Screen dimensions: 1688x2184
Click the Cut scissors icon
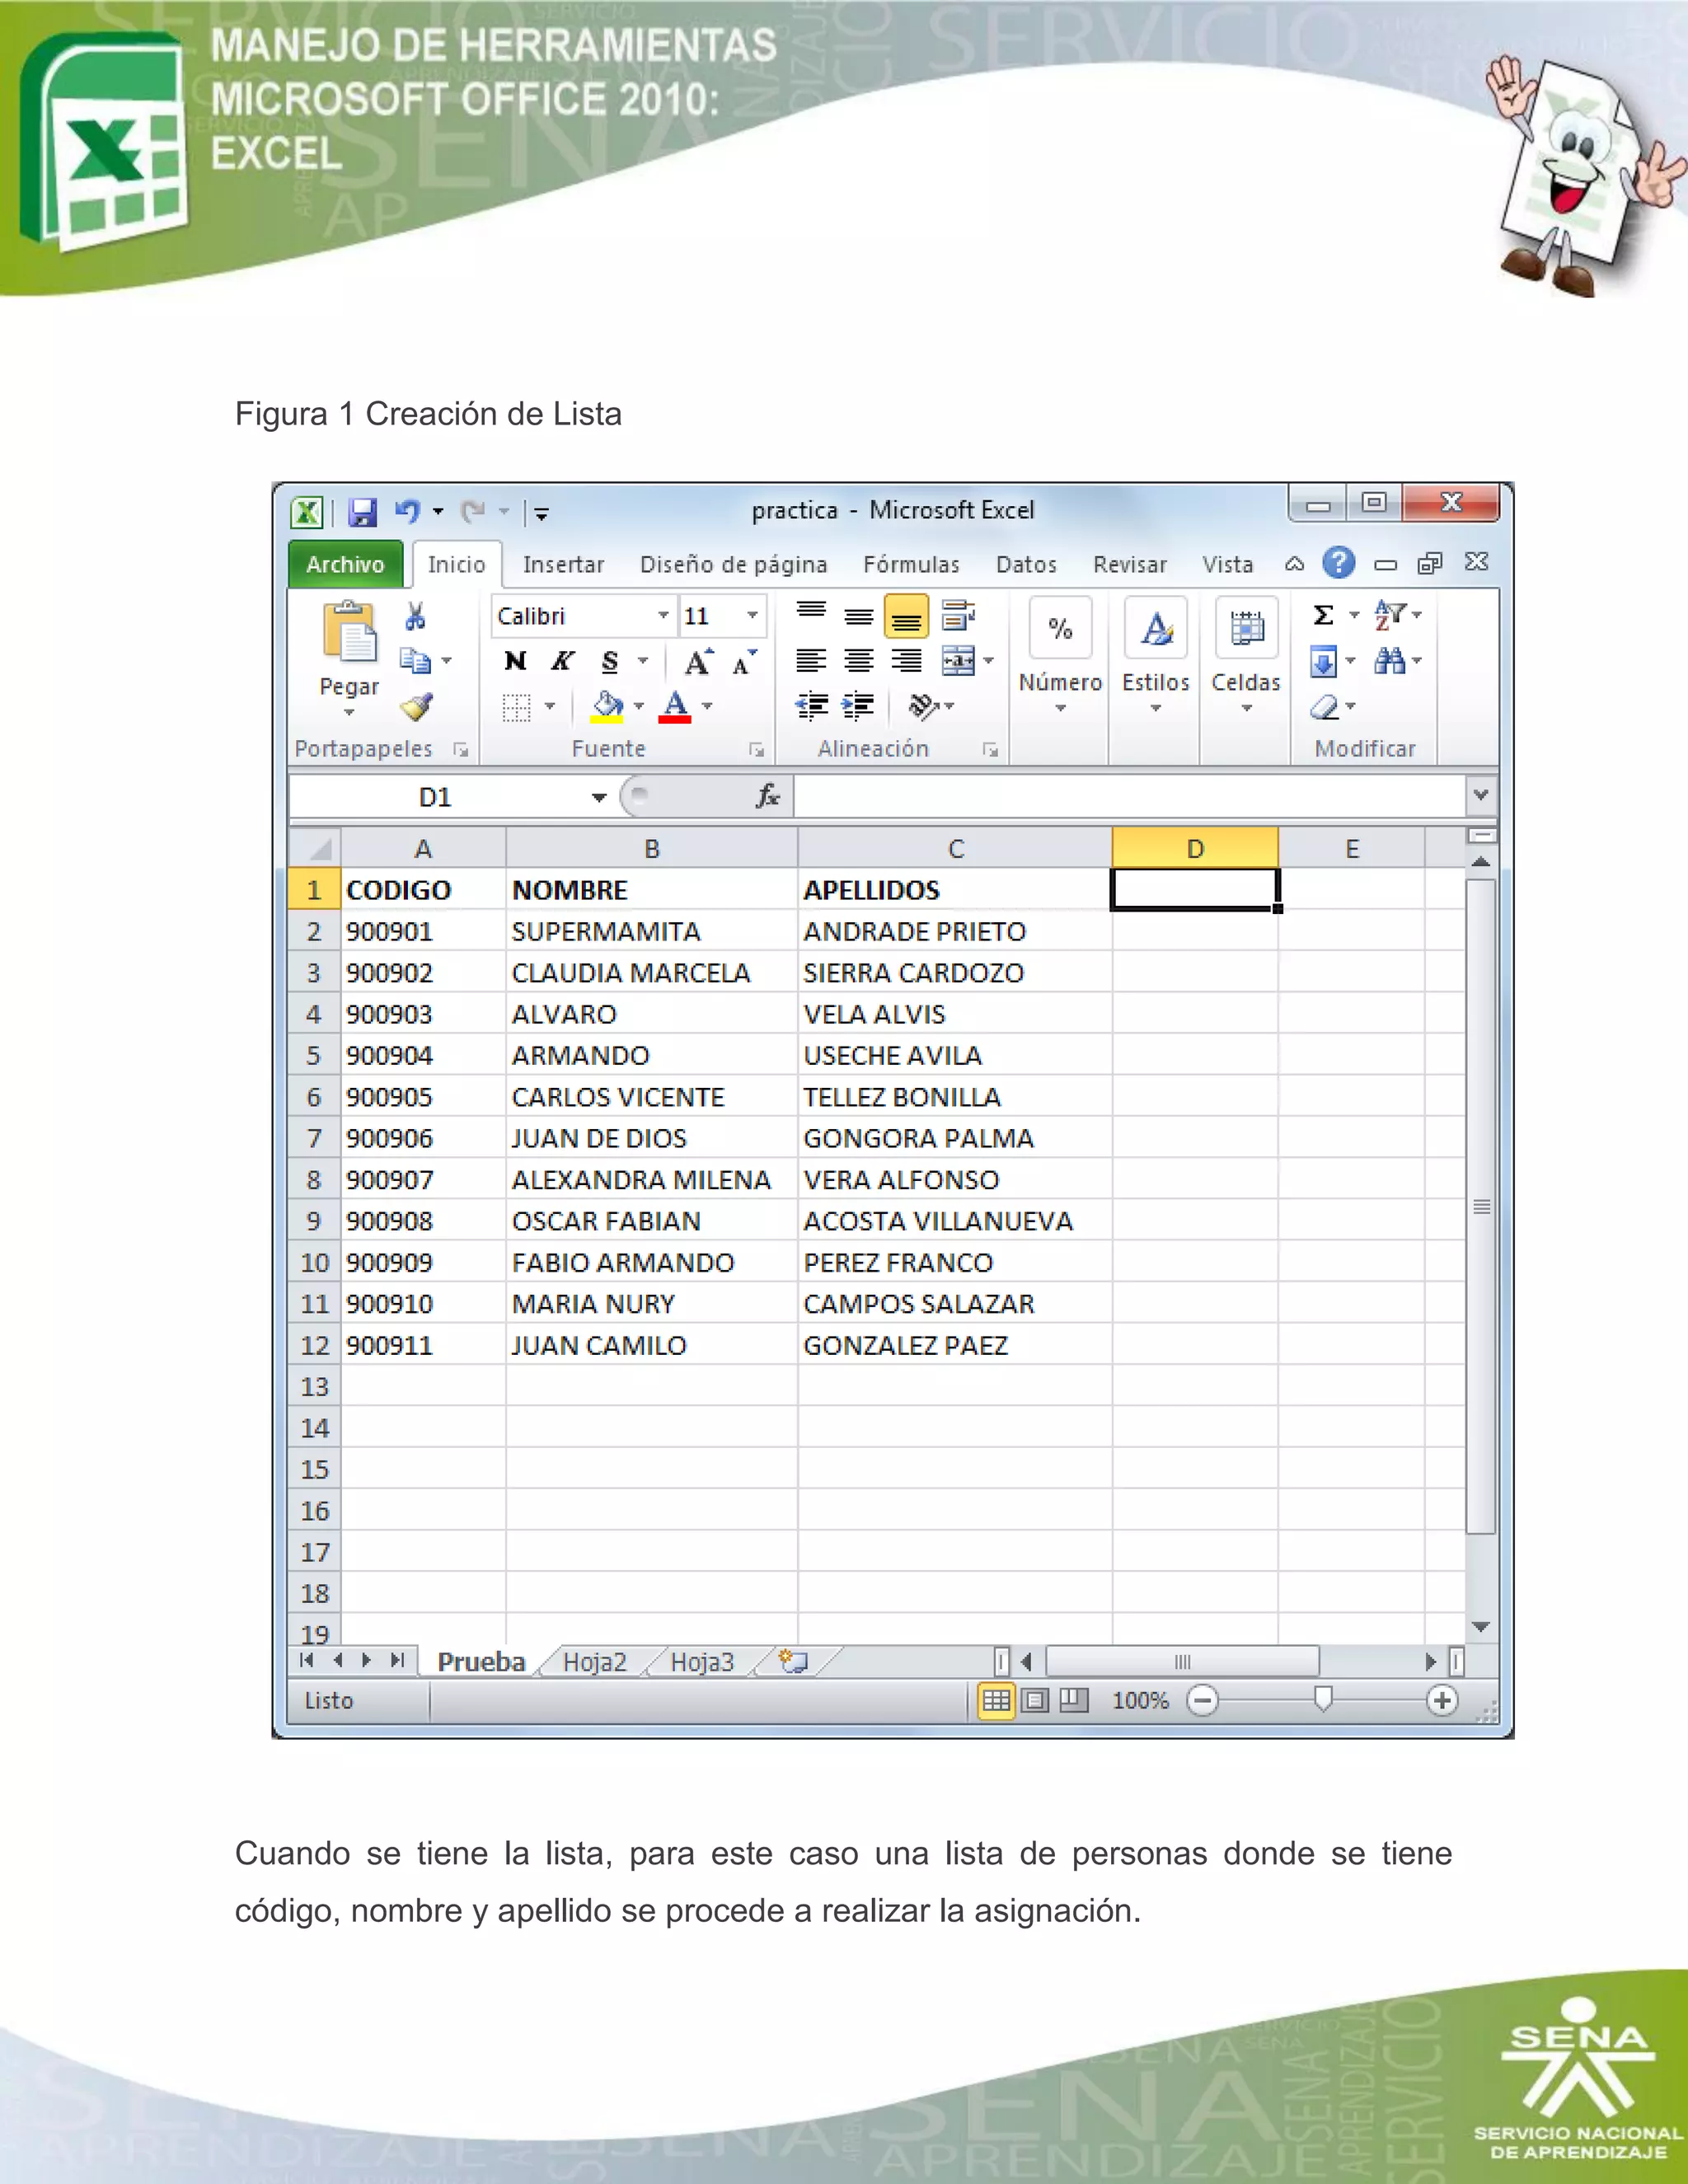(415, 616)
